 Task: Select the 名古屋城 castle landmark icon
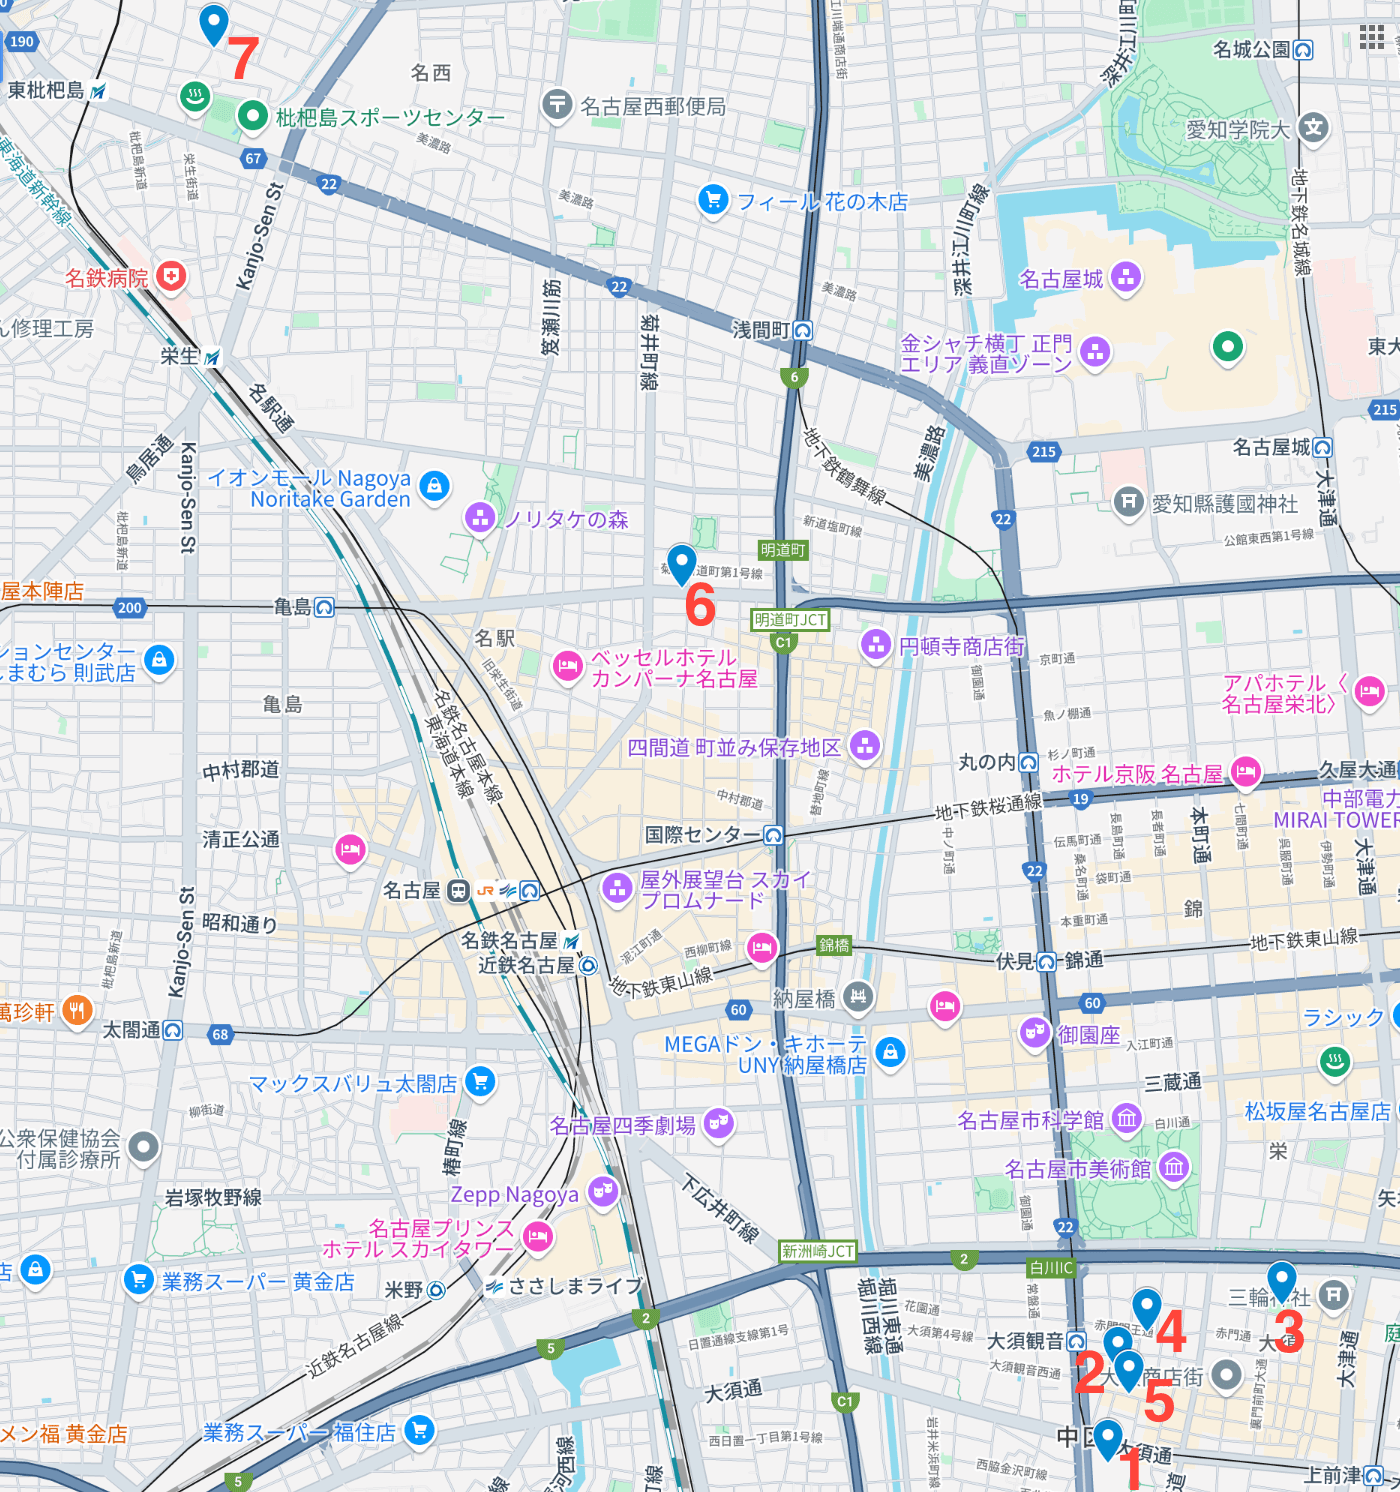click(1126, 278)
